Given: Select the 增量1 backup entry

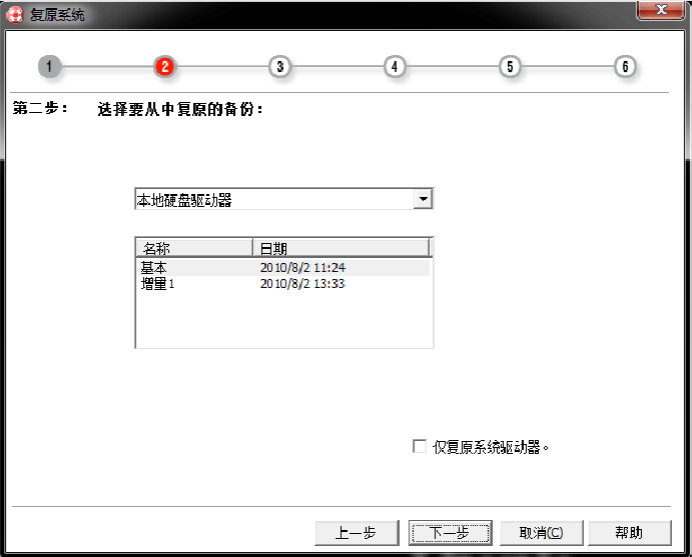Looking at the screenshot, I should point(158,284).
